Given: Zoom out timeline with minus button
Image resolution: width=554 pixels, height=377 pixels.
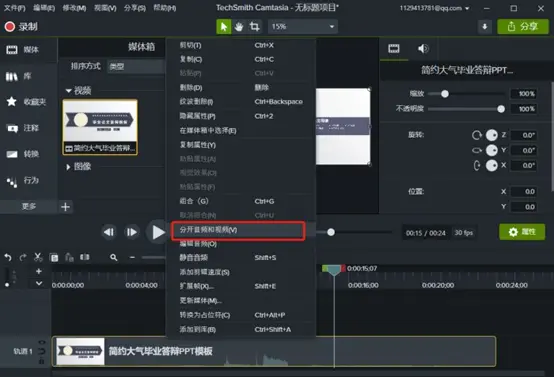Looking at the screenshot, I should pyautogui.click(x=132, y=258).
